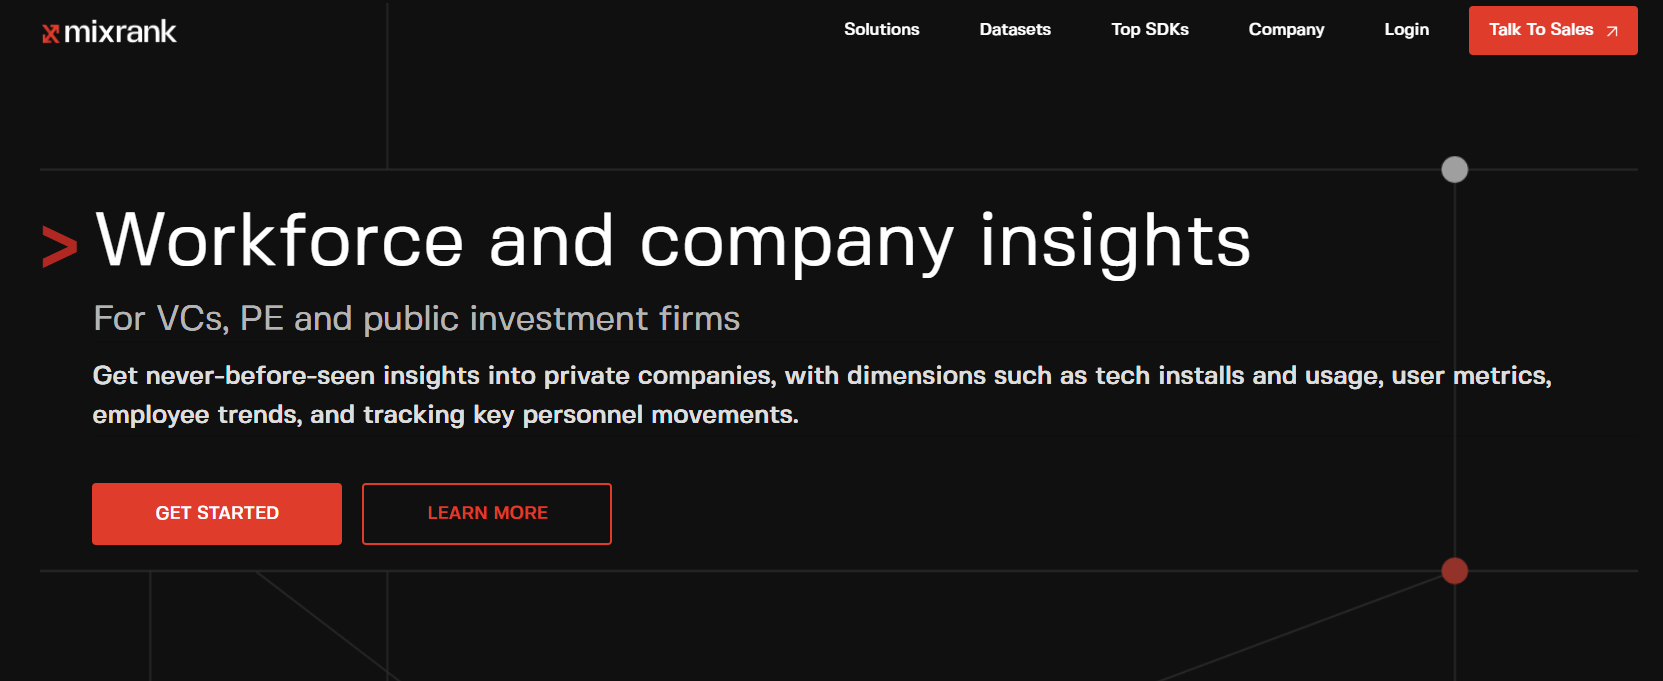Select Datasets in the navigation bar
Screen dimensions: 1663x681
[x=1015, y=30]
